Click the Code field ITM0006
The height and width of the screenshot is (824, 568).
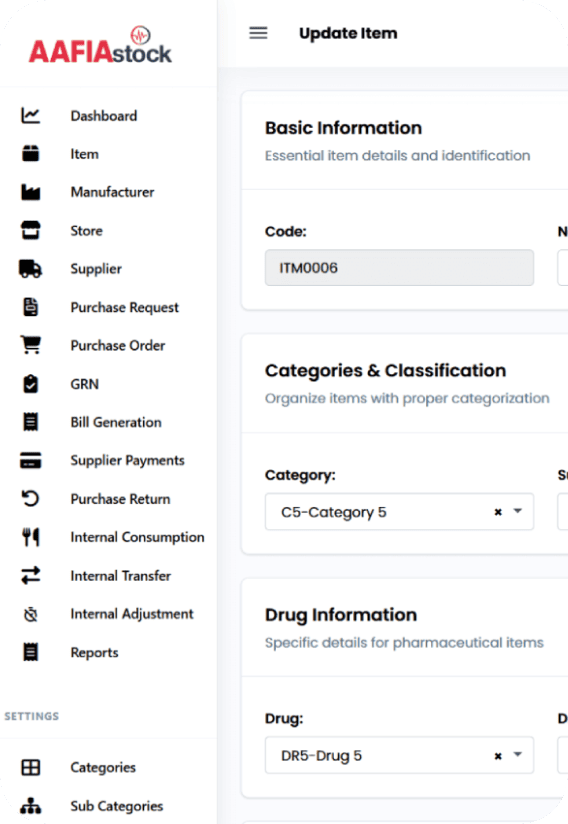(399, 268)
